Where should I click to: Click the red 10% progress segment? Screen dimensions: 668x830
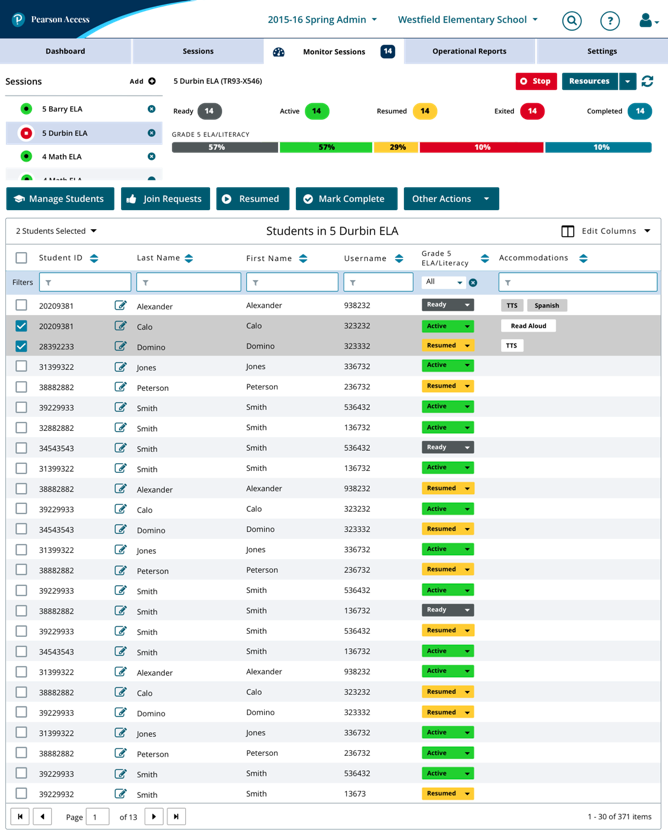(482, 147)
